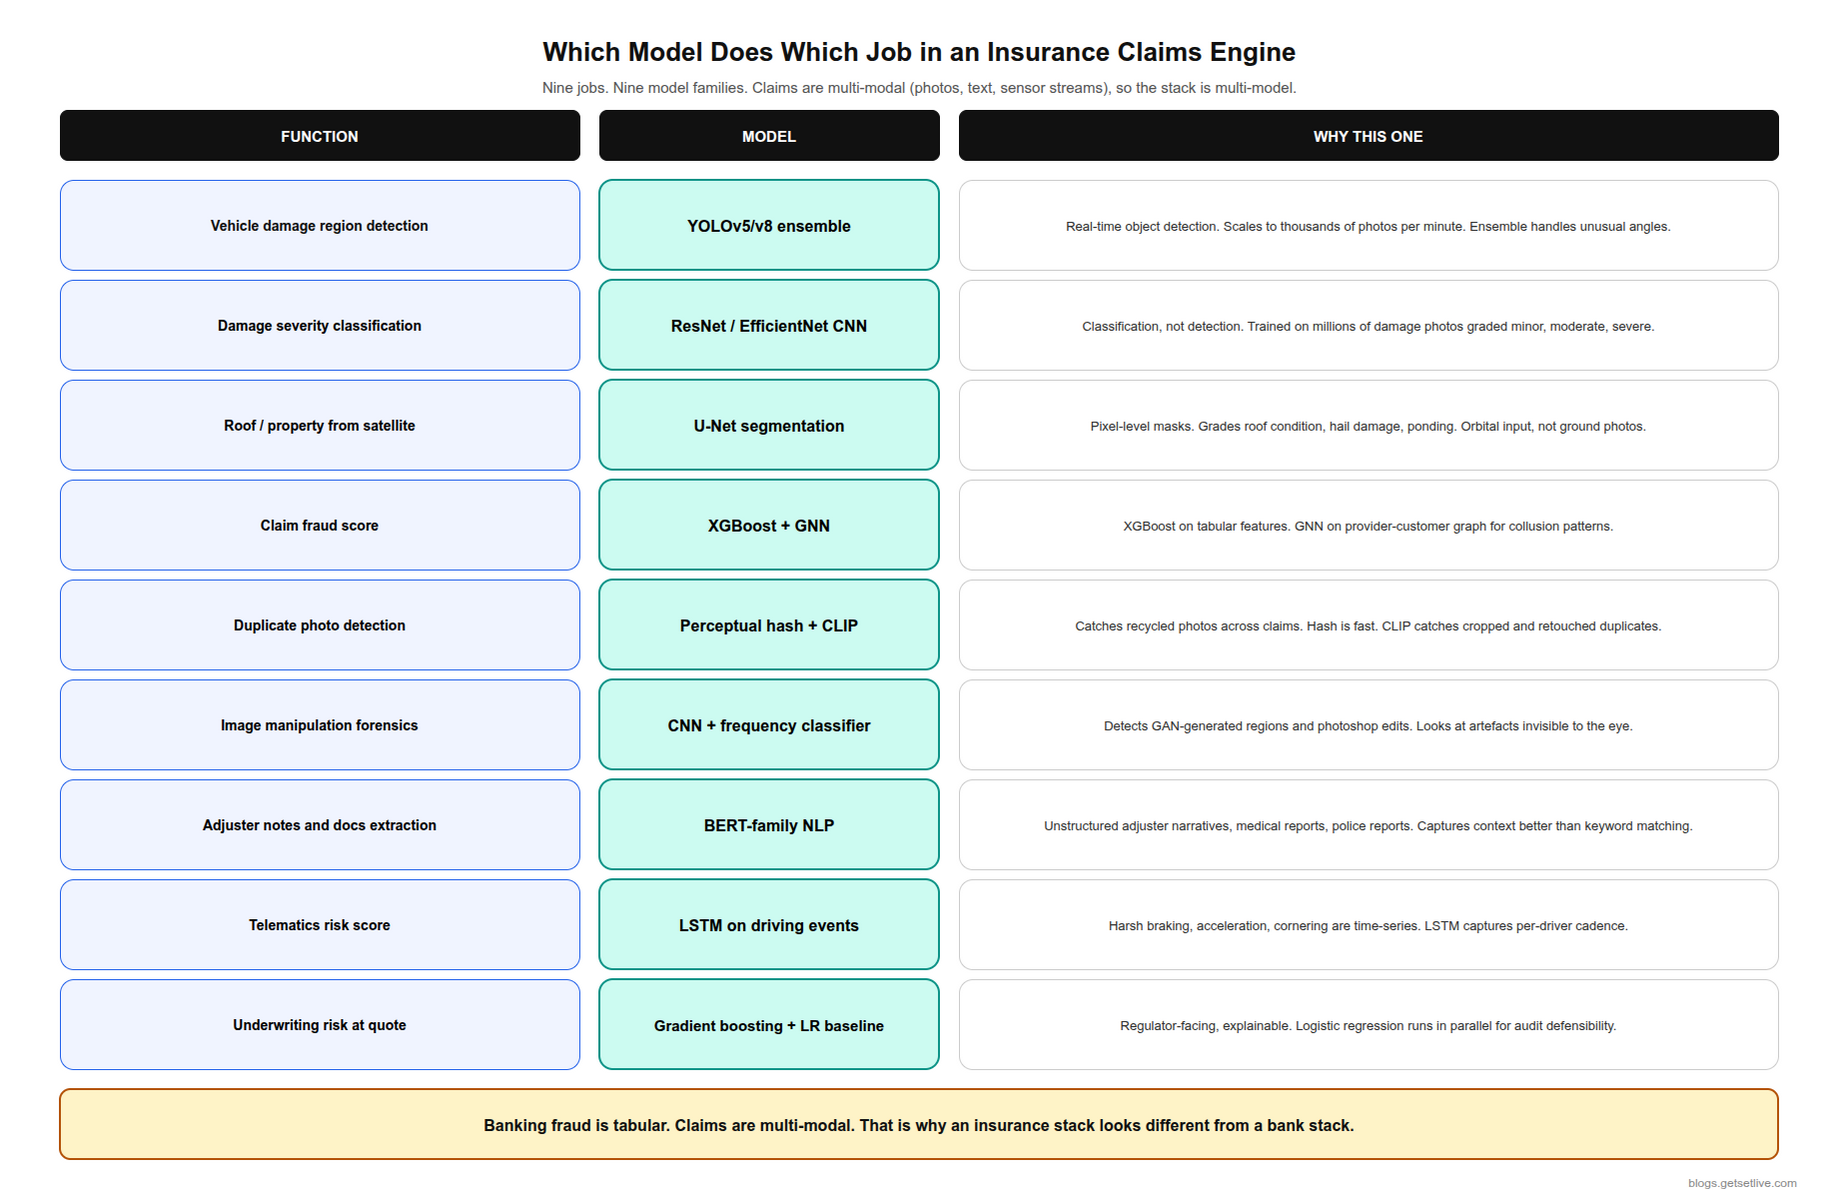Click the main infographic title
This screenshot has width=1840, height=1201.
[x=919, y=52]
